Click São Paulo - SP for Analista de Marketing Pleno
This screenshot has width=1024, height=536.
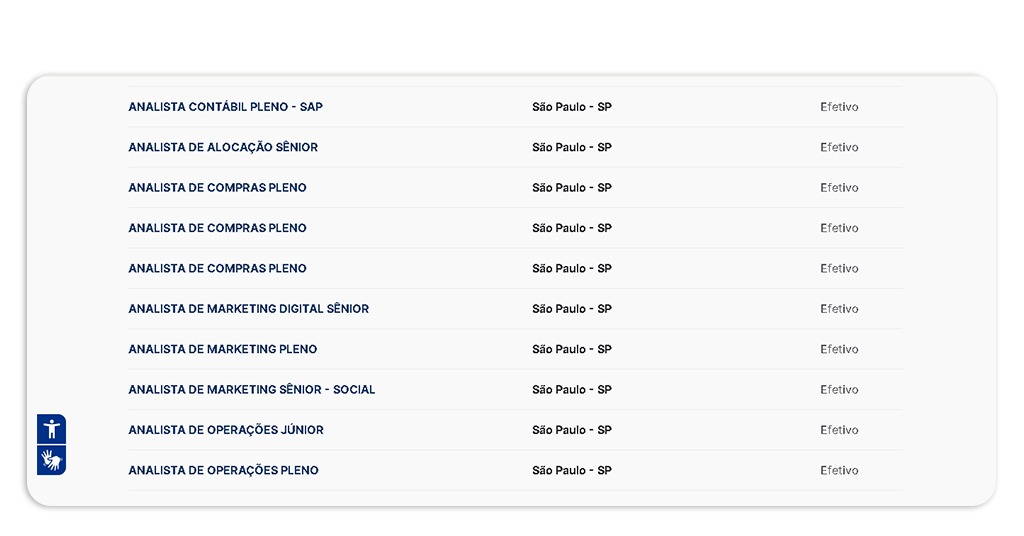[571, 349]
